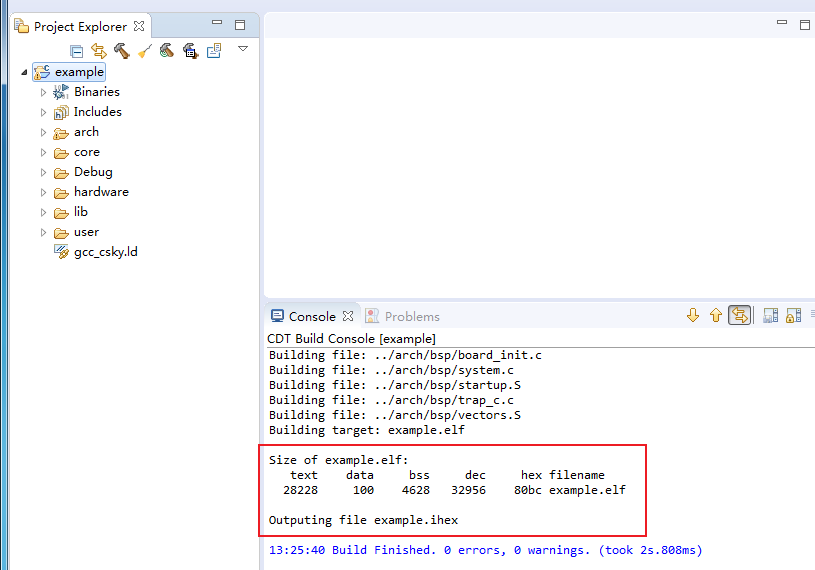Click the board_init.c build line
The height and width of the screenshot is (570, 815).
click(x=405, y=355)
